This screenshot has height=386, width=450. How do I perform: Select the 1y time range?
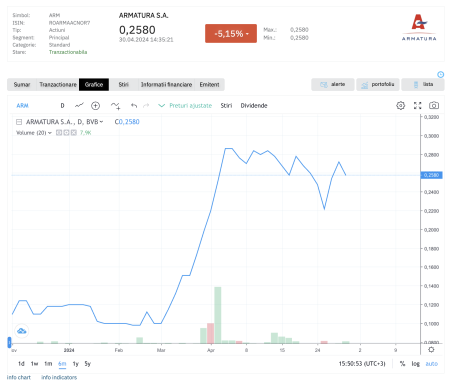click(76, 364)
